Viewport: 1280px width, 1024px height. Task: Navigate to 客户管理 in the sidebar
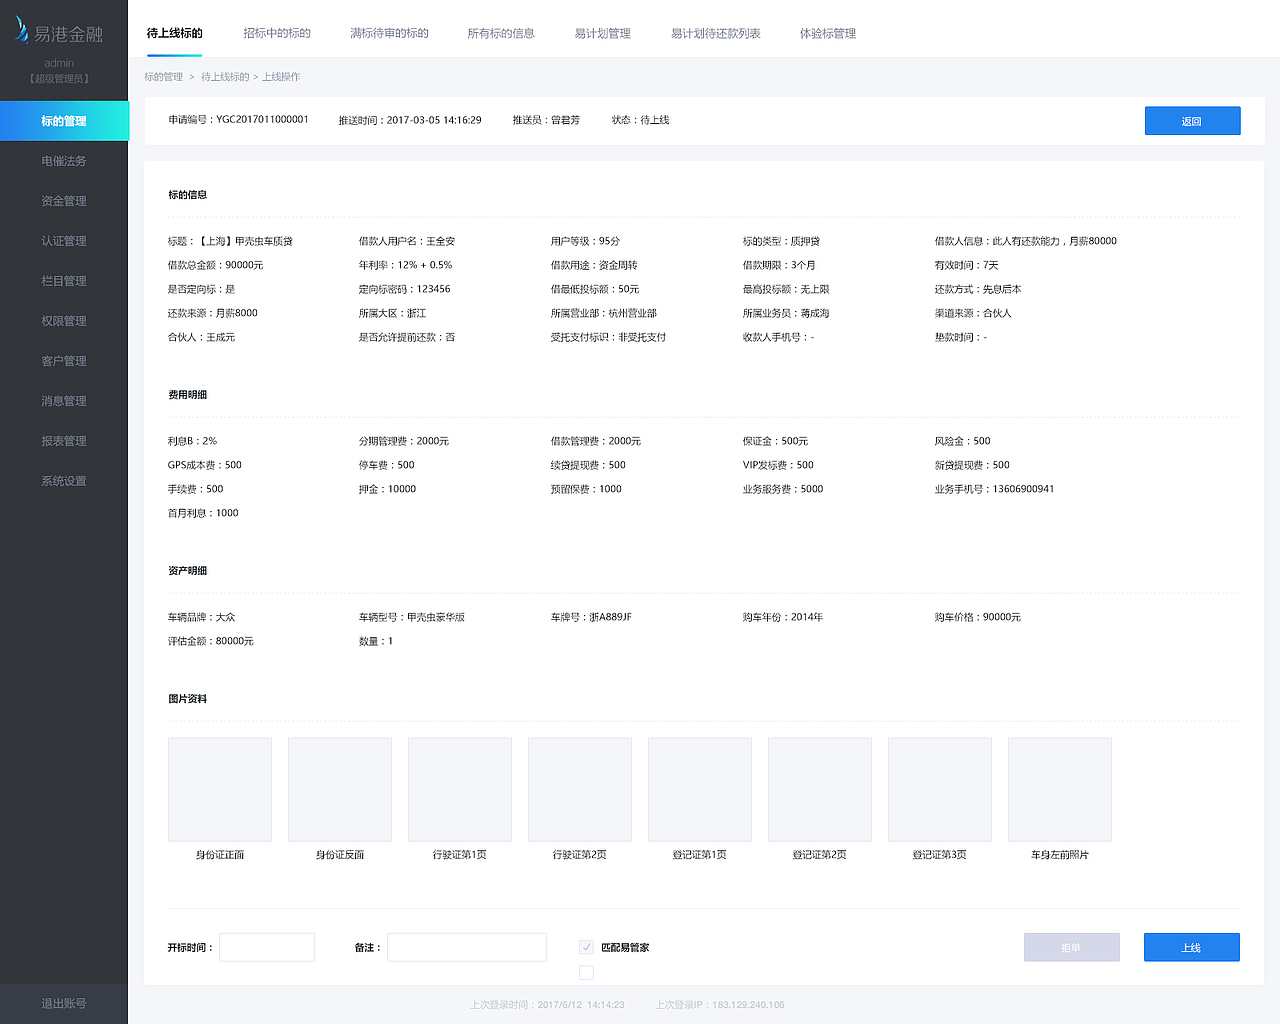coord(64,361)
